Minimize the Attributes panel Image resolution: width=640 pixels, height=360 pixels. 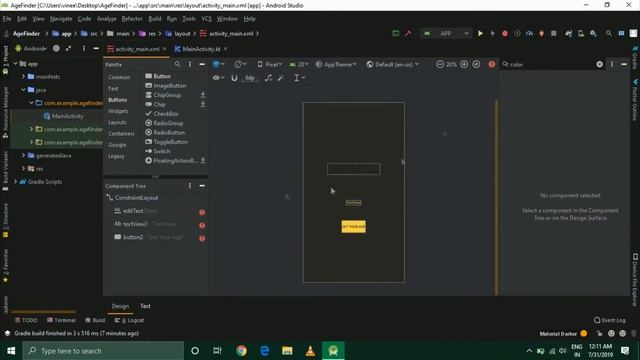(x=624, y=64)
